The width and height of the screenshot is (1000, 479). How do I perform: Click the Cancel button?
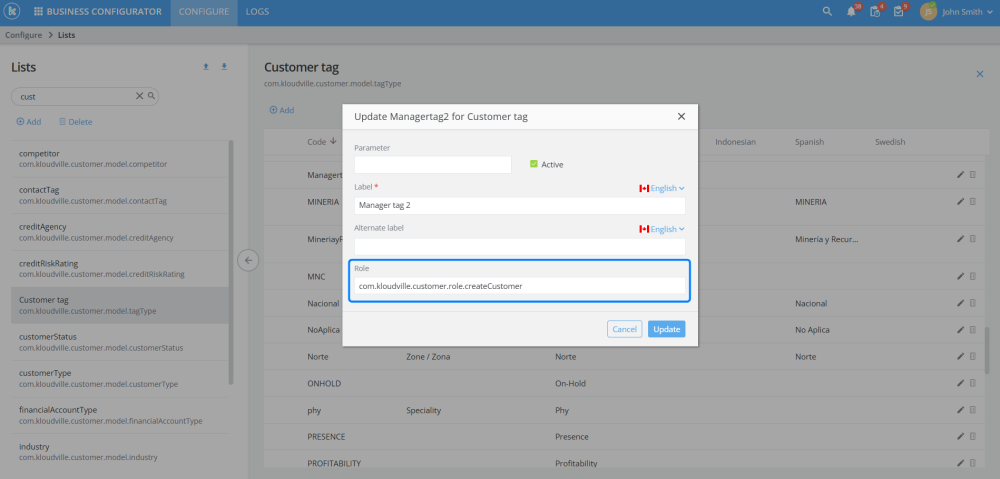[624, 329]
